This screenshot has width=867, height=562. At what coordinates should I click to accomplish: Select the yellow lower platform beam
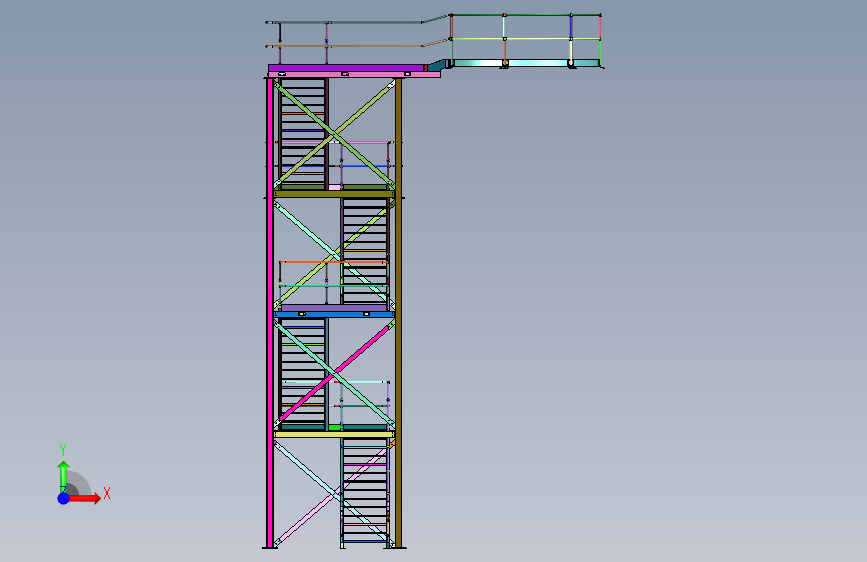point(334,435)
